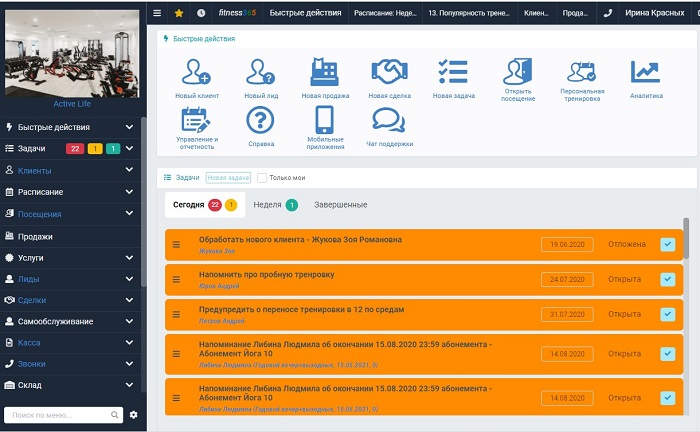Click drag handle of переносе тренировки task

pos(176,314)
